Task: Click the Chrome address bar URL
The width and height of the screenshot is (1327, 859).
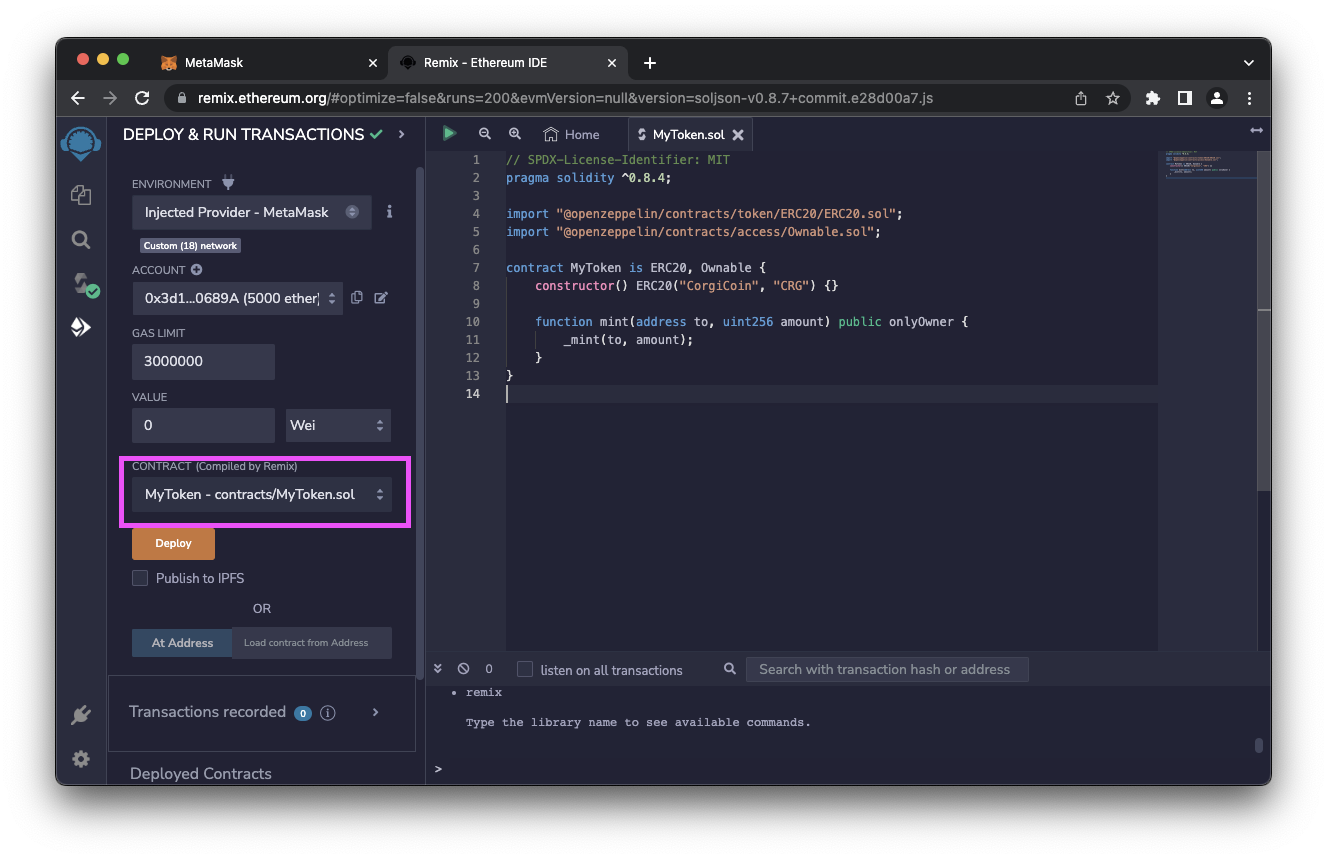Action: (565, 98)
